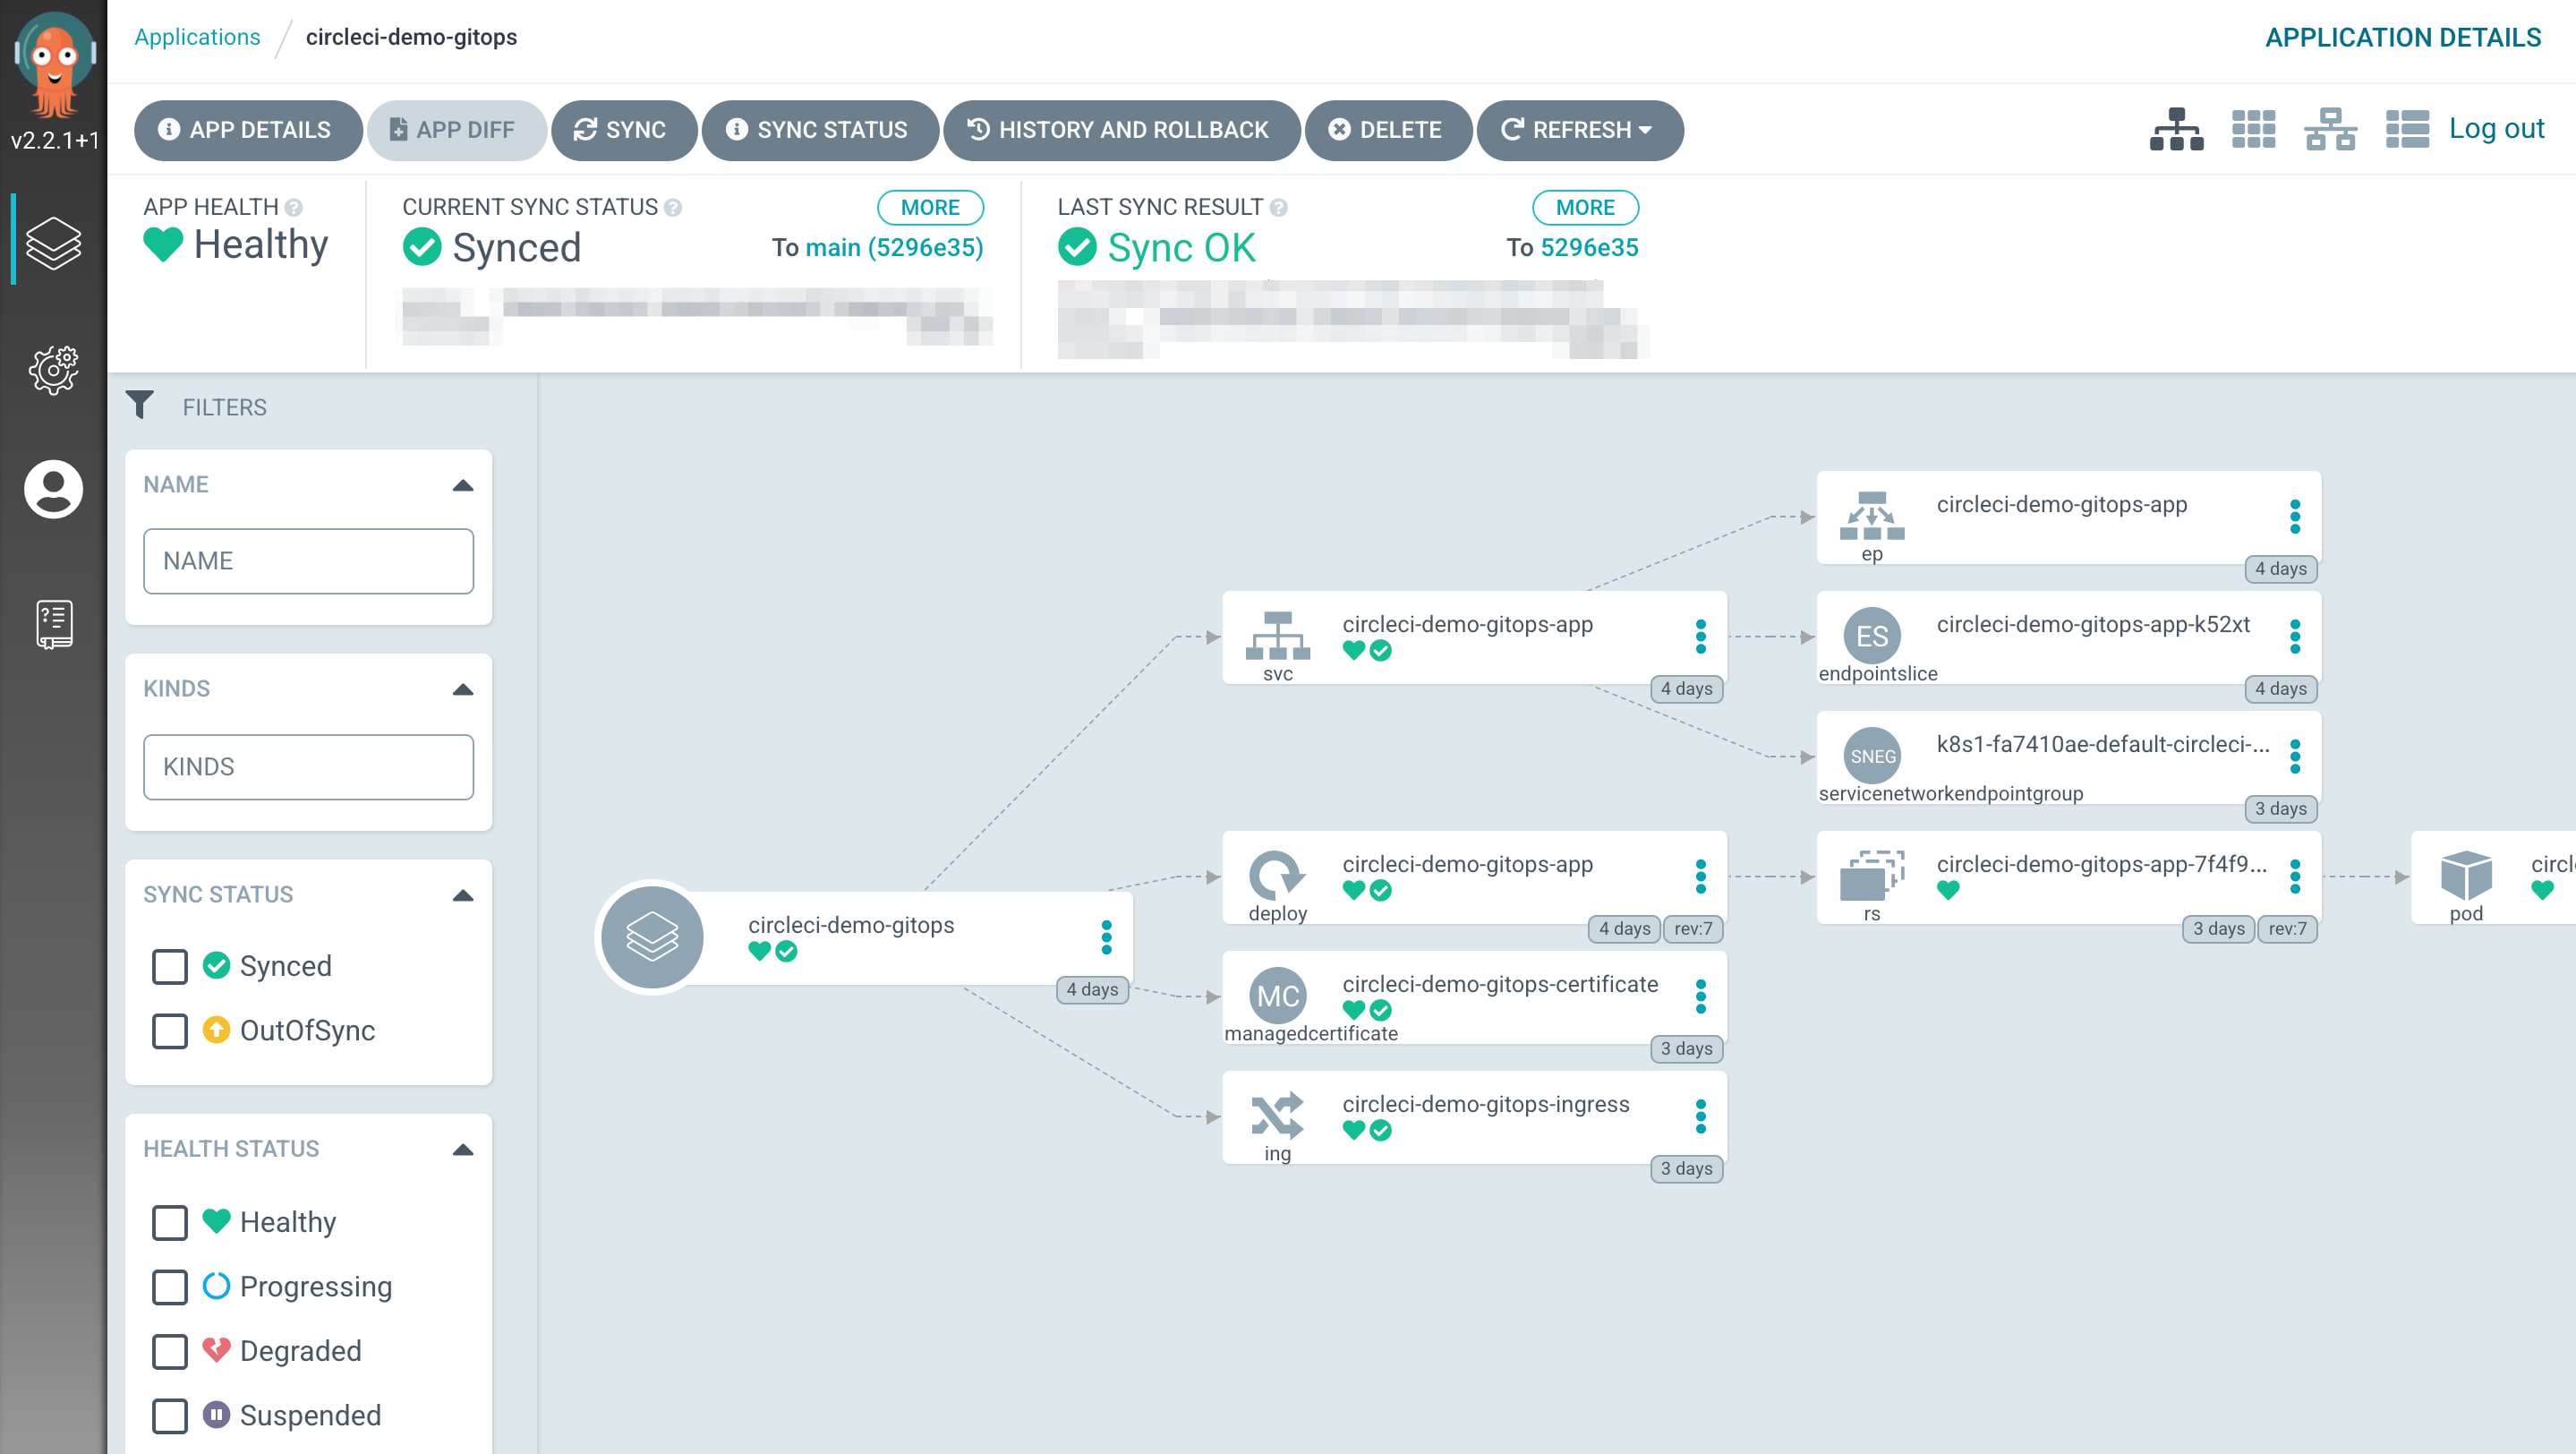Open the Settings gears icon in sidebar
Image resolution: width=2576 pixels, height=1454 pixels.
[53, 370]
